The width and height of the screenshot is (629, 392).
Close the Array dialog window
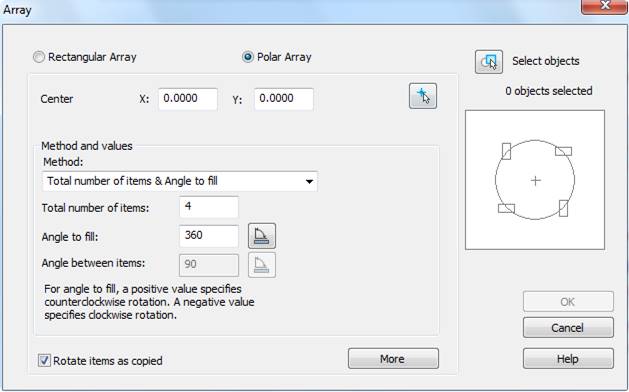click(x=604, y=6)
